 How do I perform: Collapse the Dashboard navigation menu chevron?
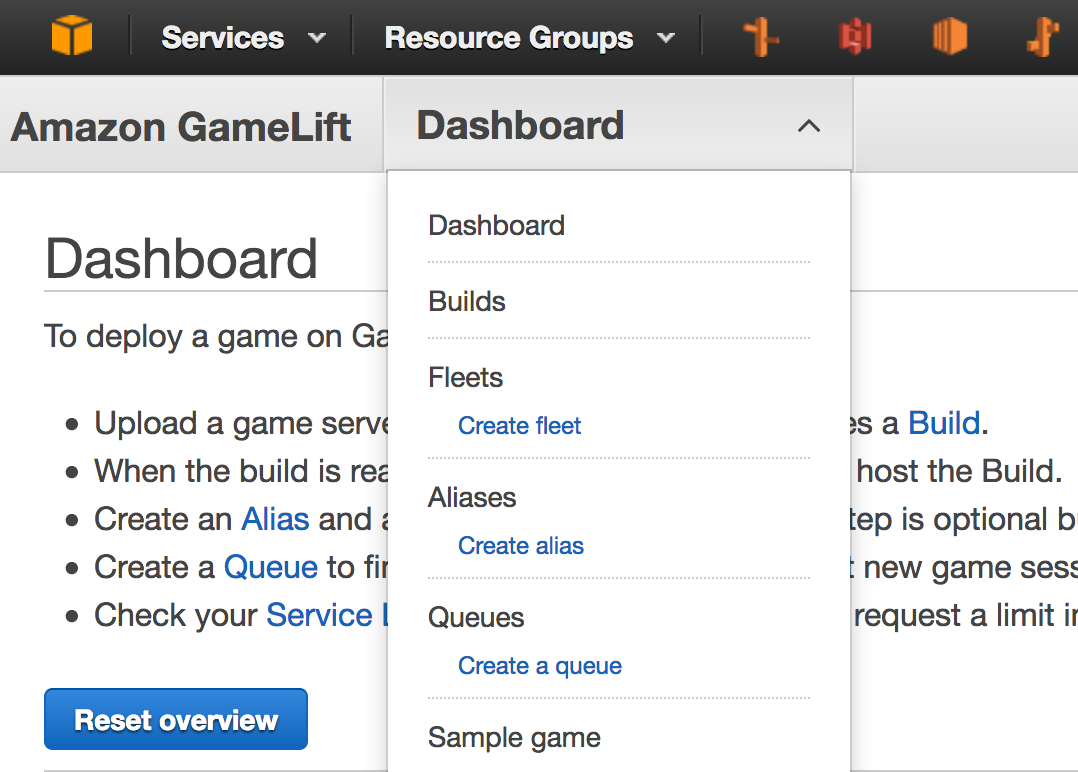(809, 126)
